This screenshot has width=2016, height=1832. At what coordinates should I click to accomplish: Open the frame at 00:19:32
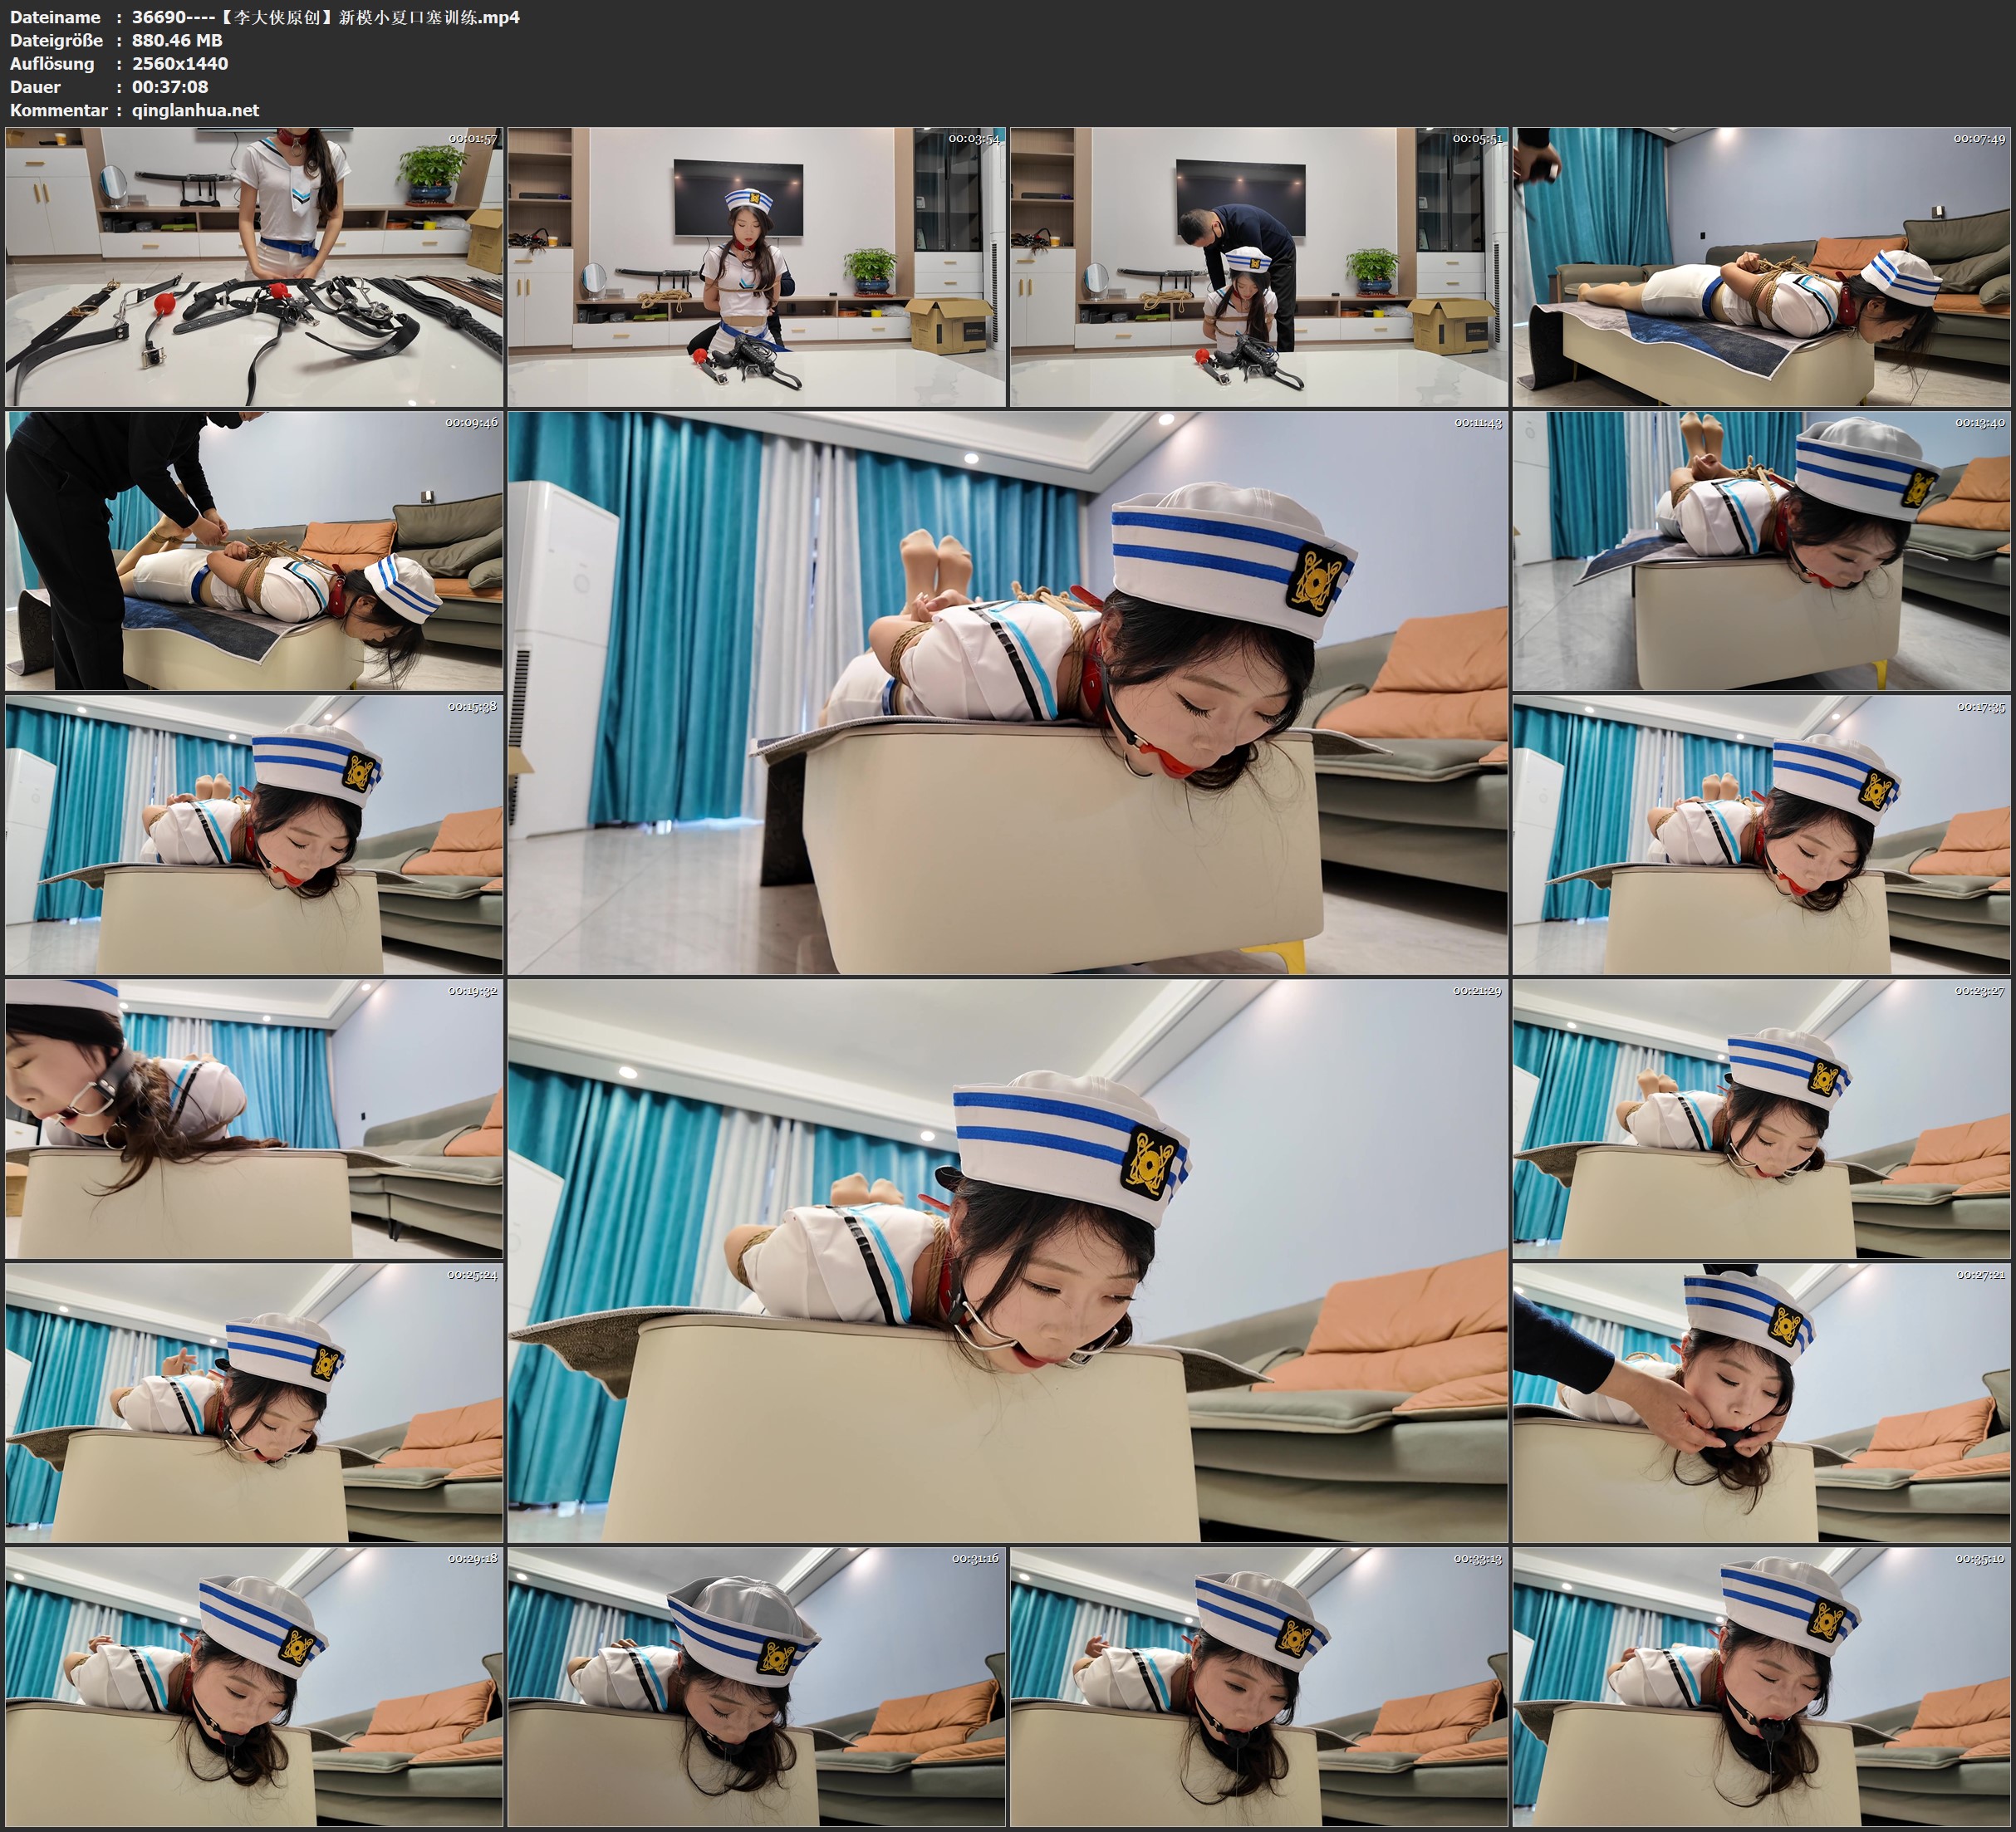pyautogui.click(x=254, y=1118)
